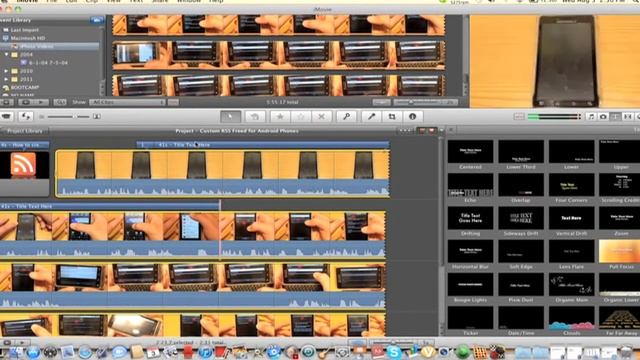Swap Events and Projects areas
640x360 pixels.
click(25, 117)
